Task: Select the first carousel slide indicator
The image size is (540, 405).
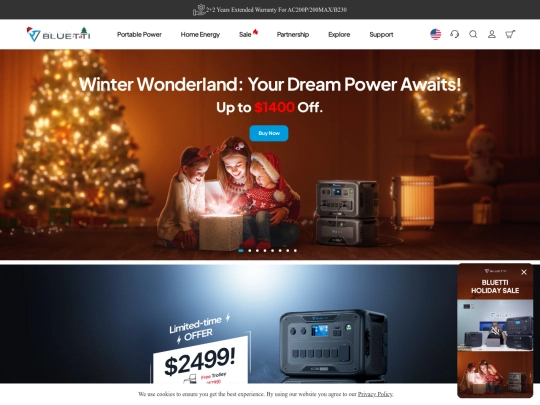Action: tap(241, 250)
